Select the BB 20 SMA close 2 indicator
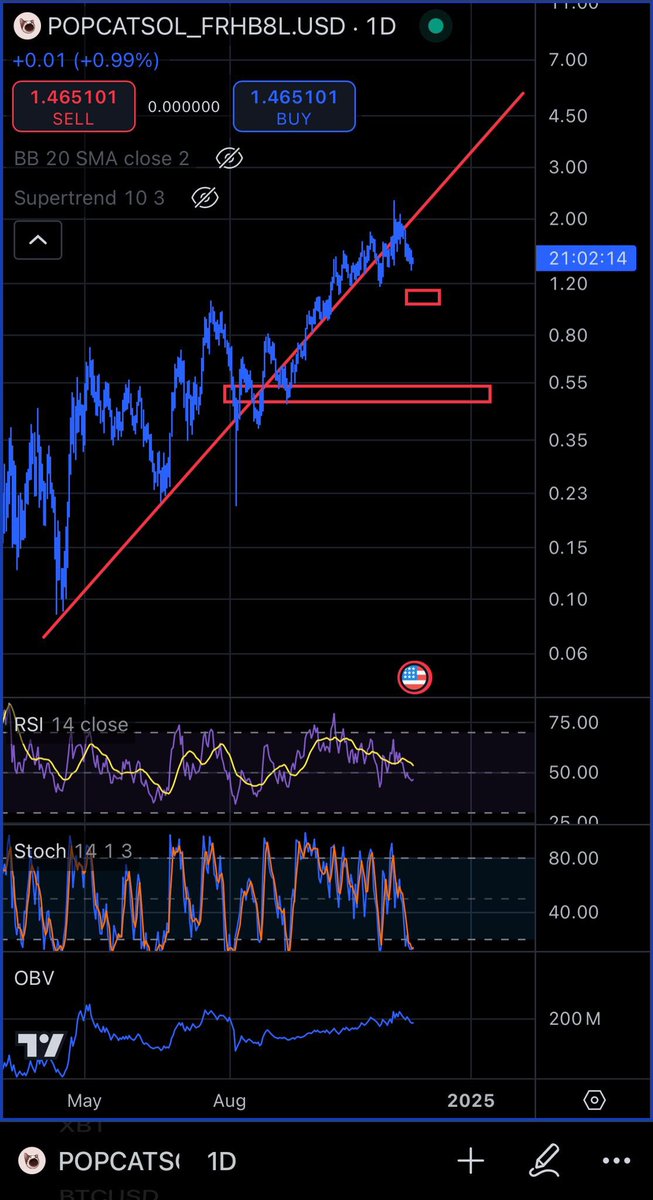Screen dimensions: 653x1200 pos(102,158)
